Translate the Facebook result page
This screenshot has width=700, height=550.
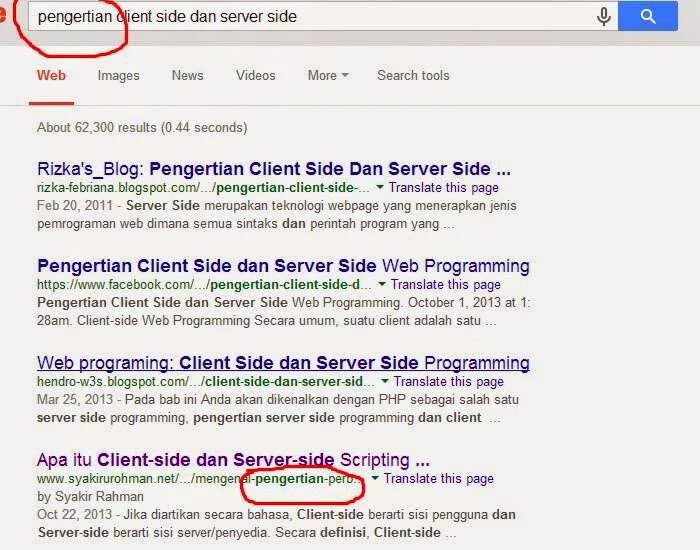click(446, 284)
